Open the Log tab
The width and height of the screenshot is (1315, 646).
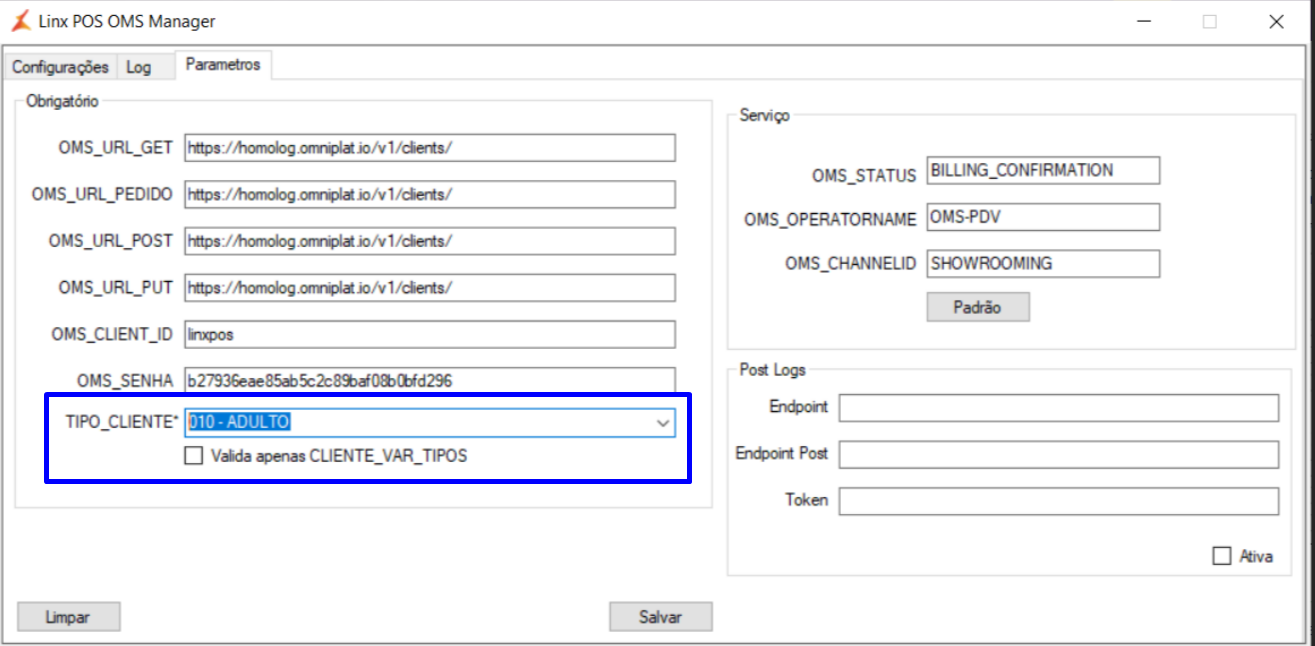click(138, 67)
